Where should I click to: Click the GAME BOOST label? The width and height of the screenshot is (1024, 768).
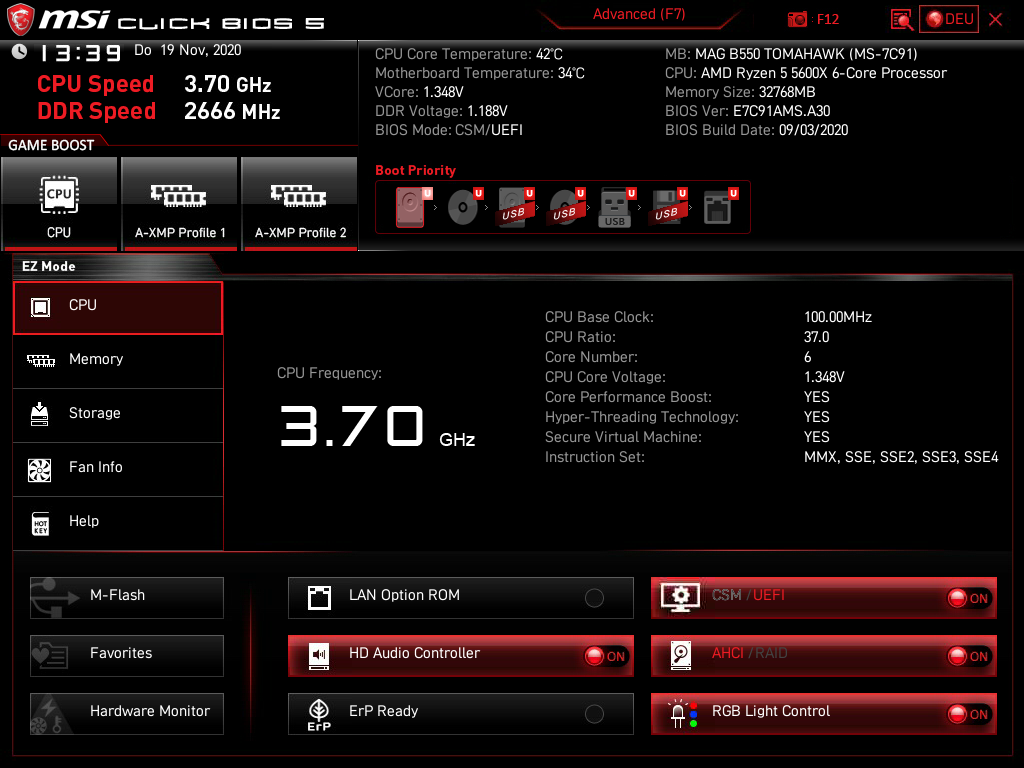click(51, 145)
